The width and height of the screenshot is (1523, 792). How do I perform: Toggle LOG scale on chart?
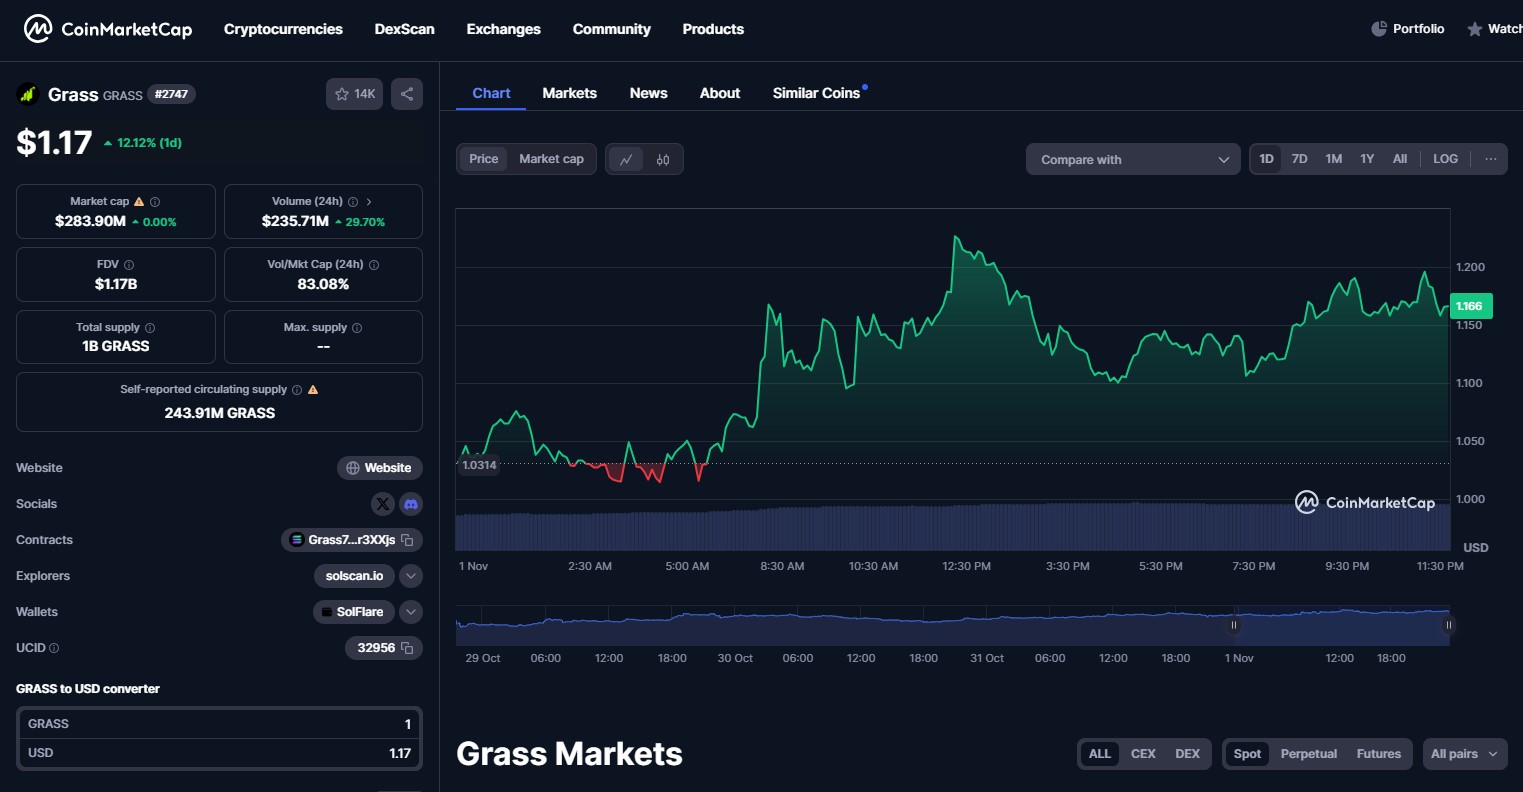[x=1445, y=159]
